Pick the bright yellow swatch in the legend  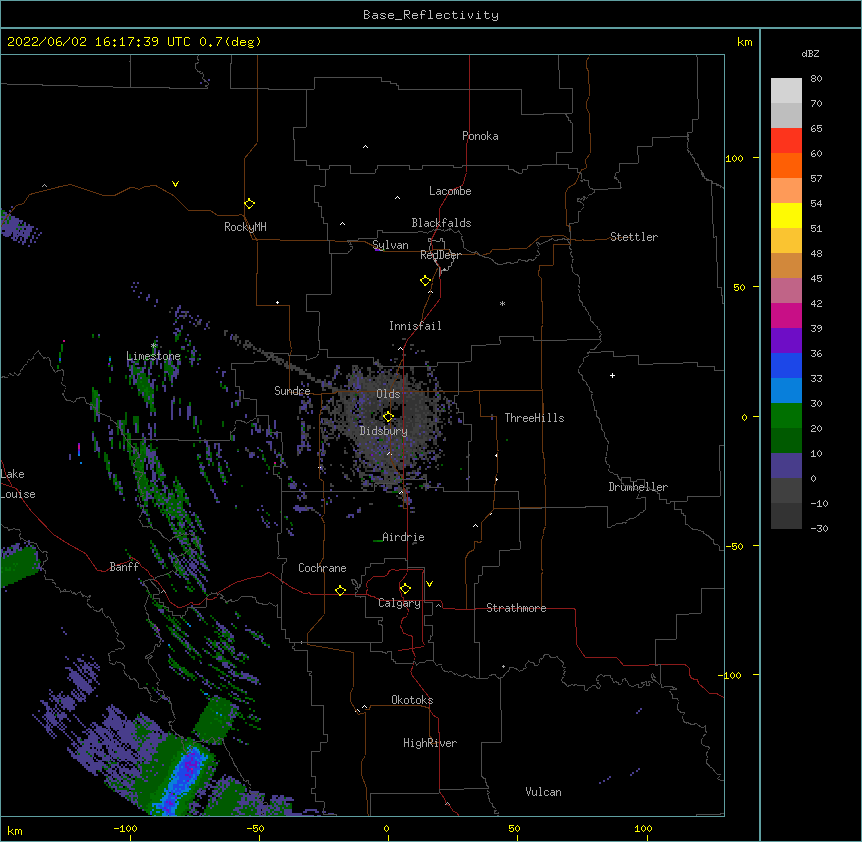[786, 215]
